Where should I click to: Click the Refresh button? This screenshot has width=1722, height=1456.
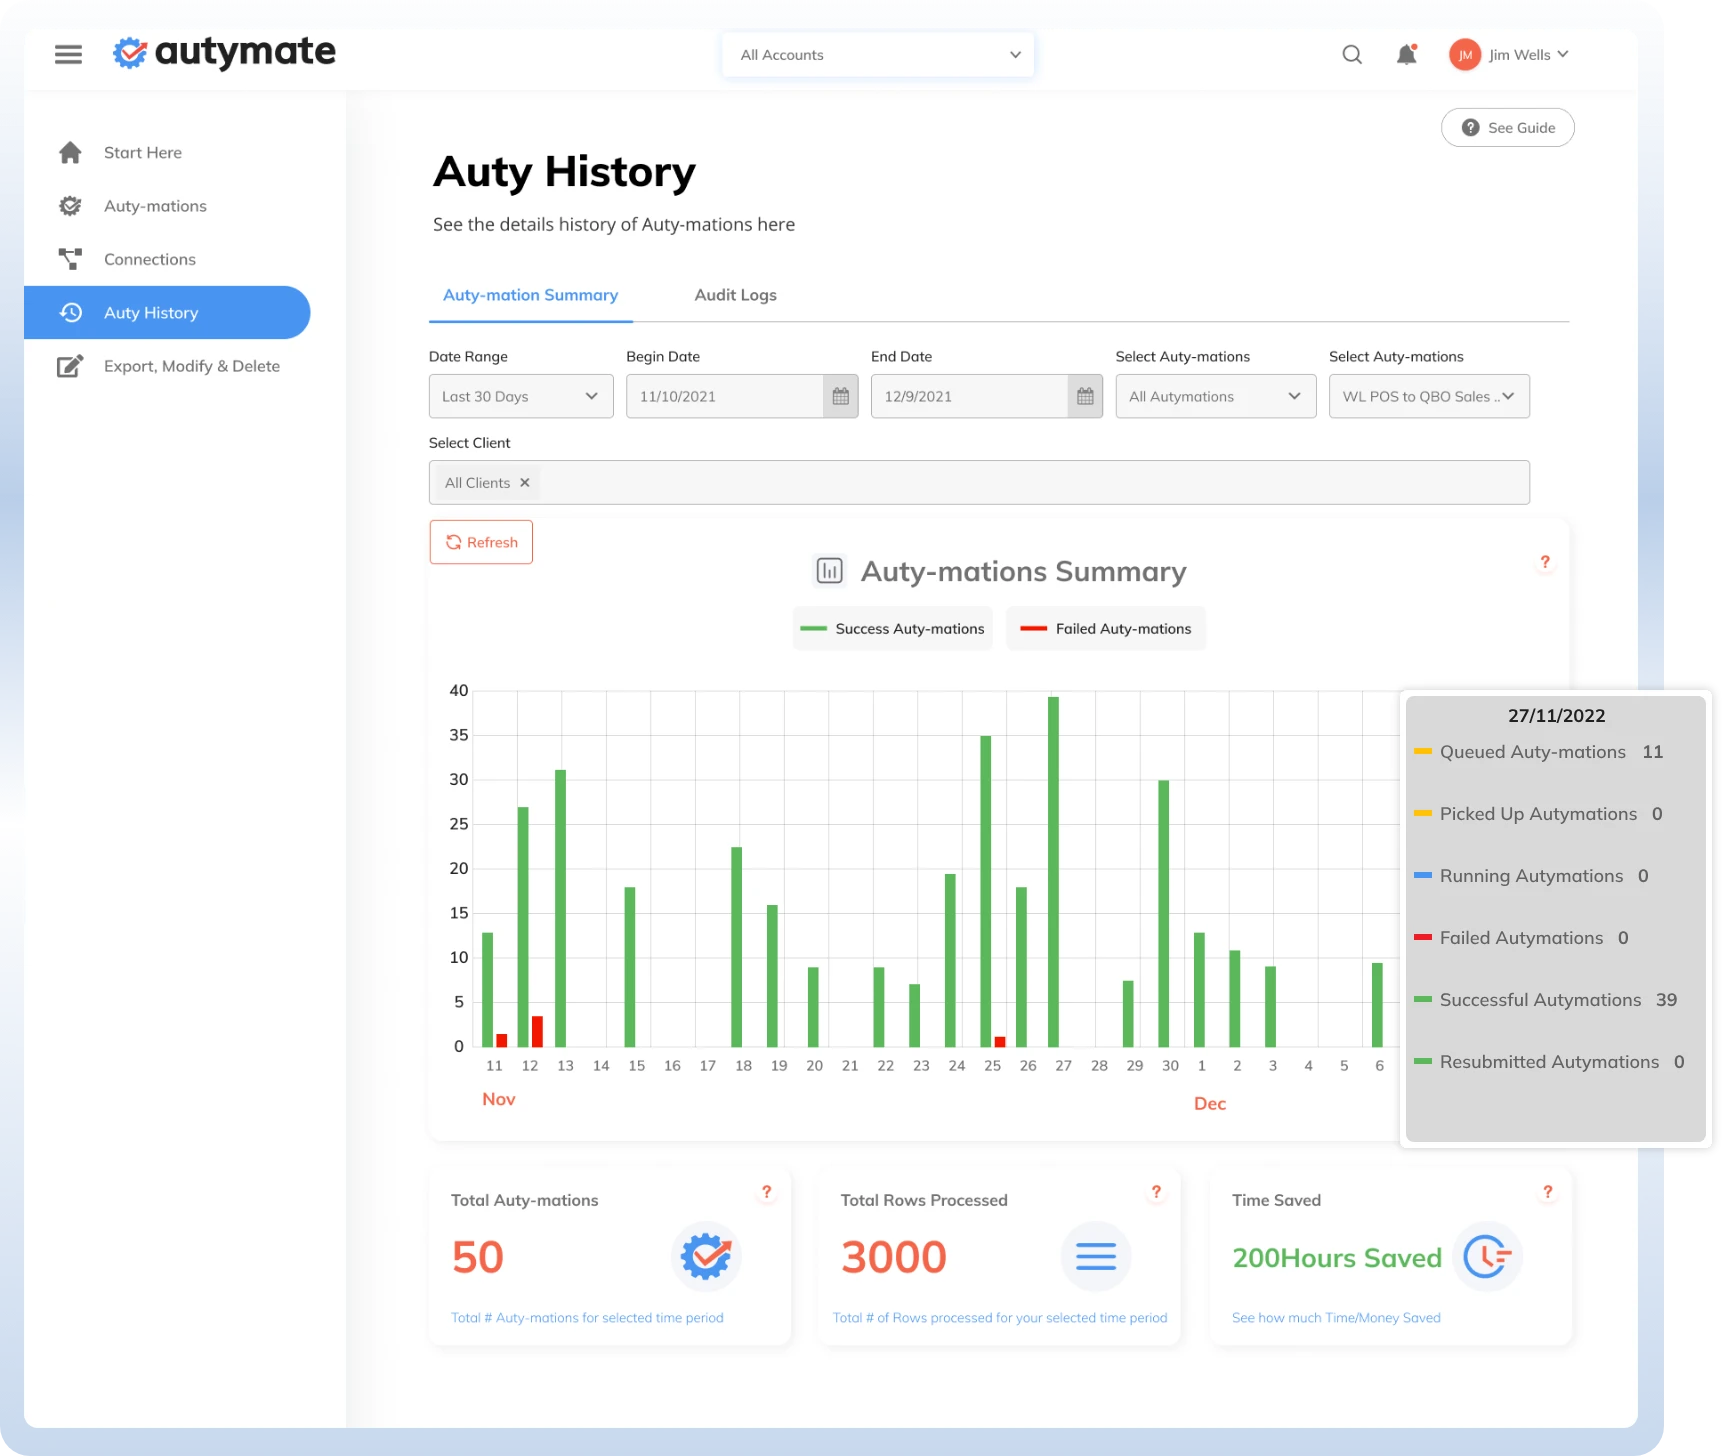coord(481,542)
